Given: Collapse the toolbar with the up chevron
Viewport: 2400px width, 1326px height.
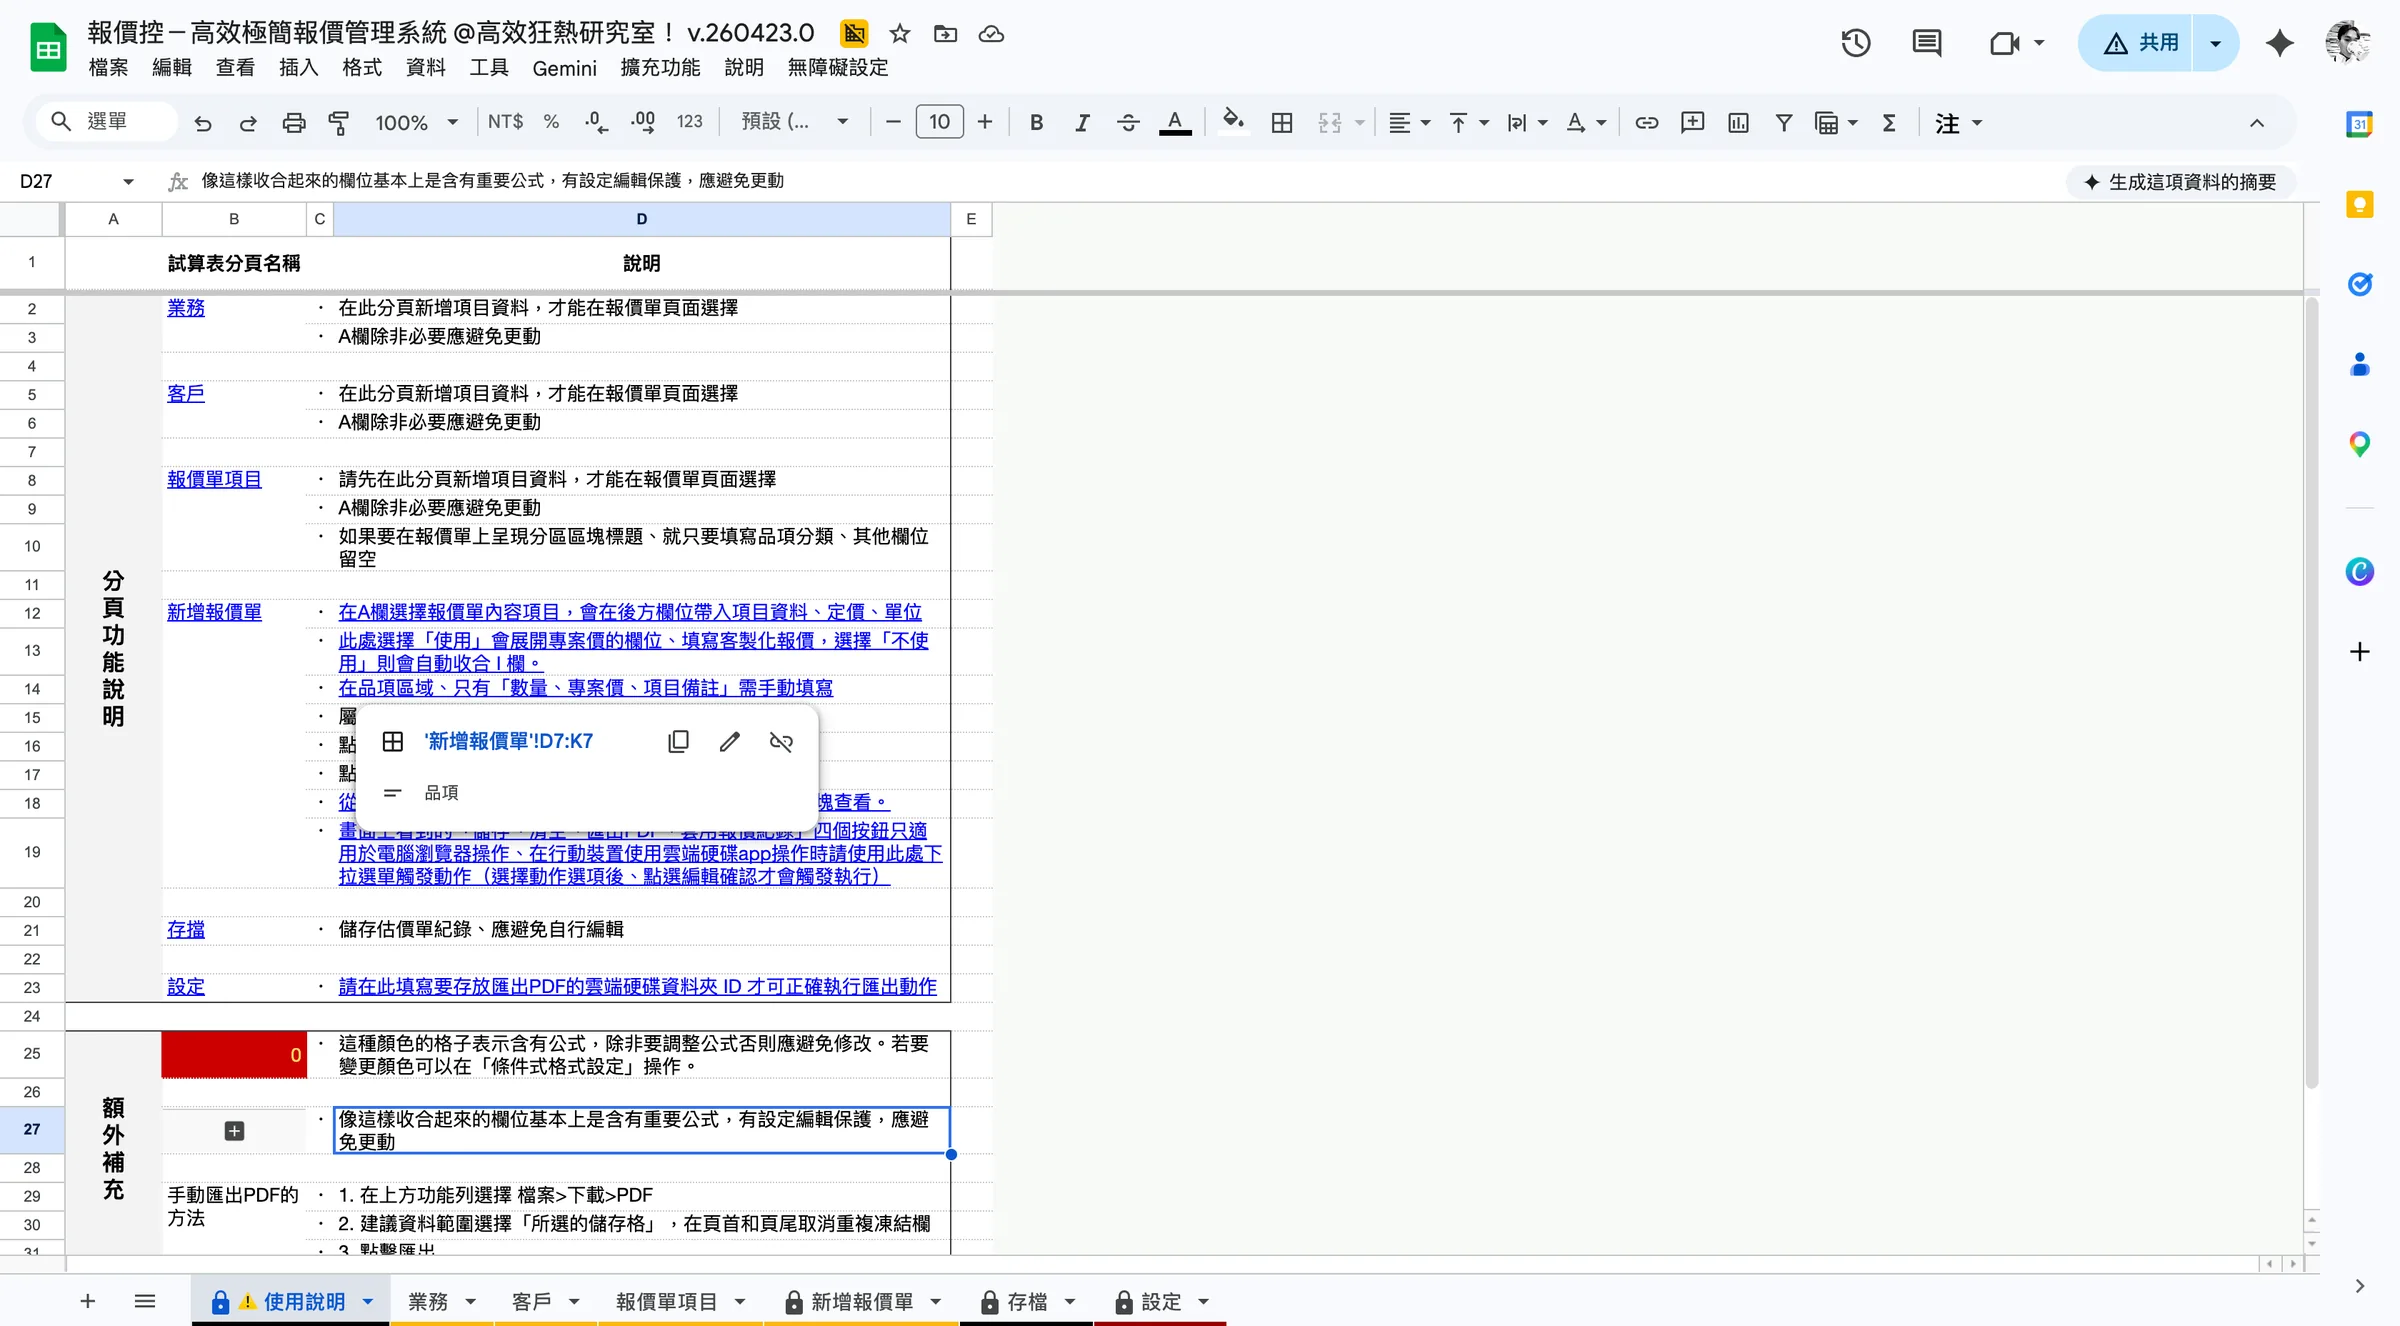Looking at the screenshot, I should click(x=2257, y=123).
